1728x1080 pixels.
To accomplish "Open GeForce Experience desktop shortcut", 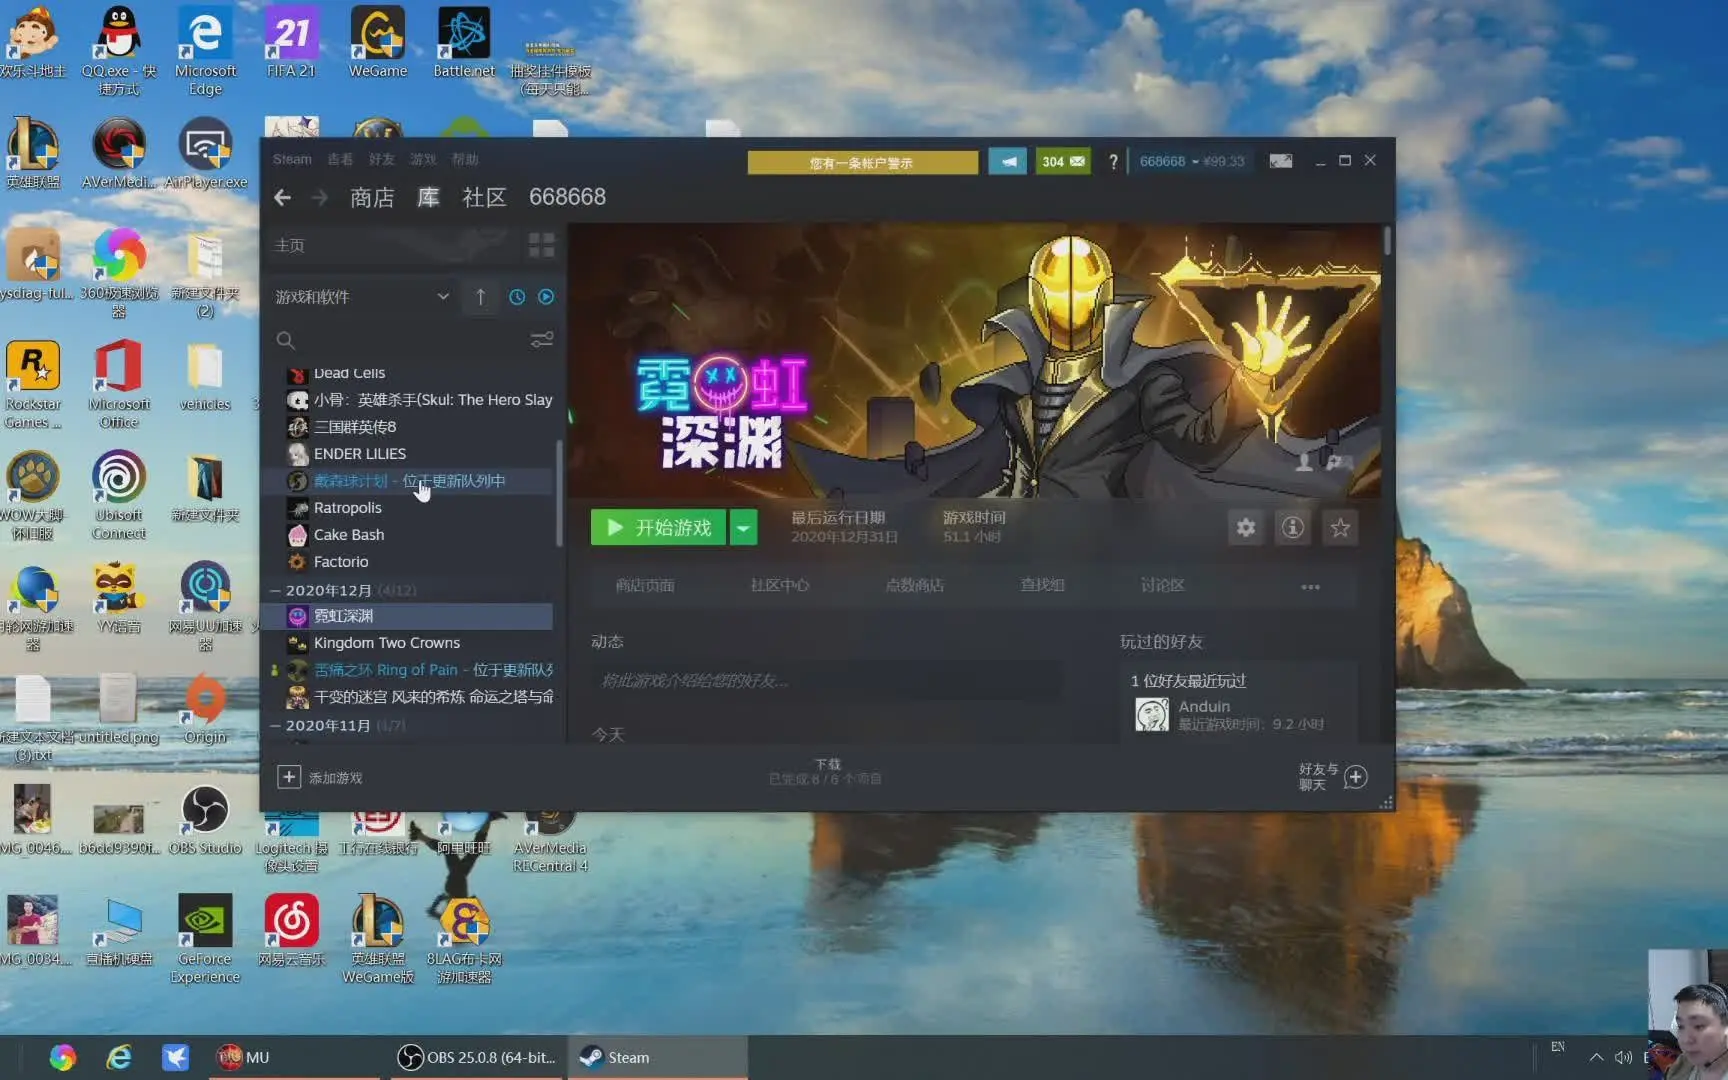I will pyautogui.click(x=204, y=939).
